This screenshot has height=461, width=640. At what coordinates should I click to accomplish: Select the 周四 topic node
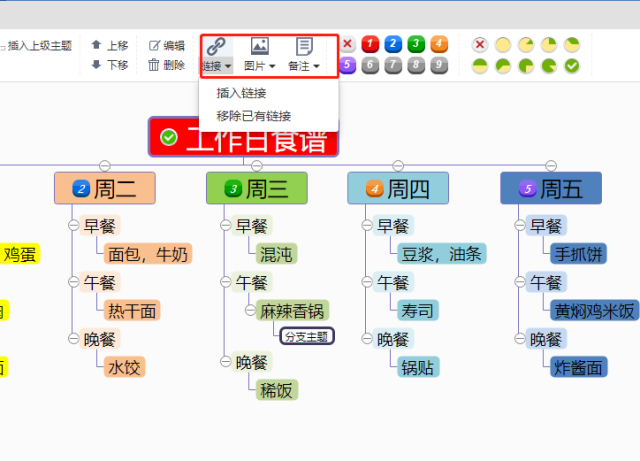398,188
